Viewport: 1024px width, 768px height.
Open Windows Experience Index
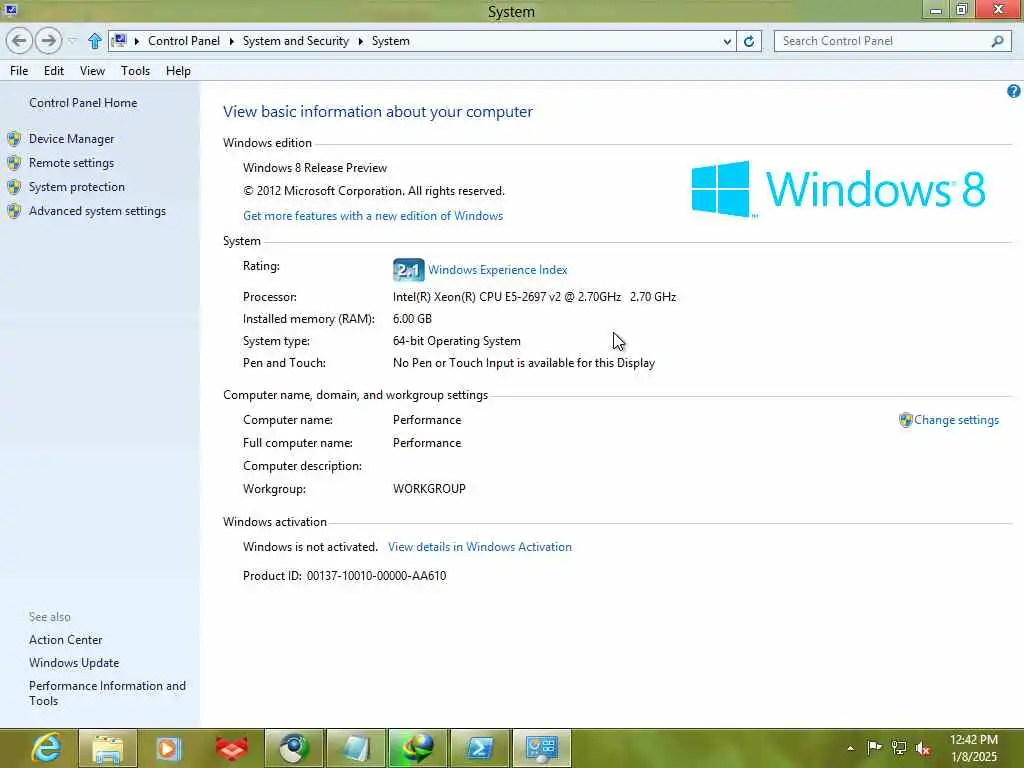point(498,270)
